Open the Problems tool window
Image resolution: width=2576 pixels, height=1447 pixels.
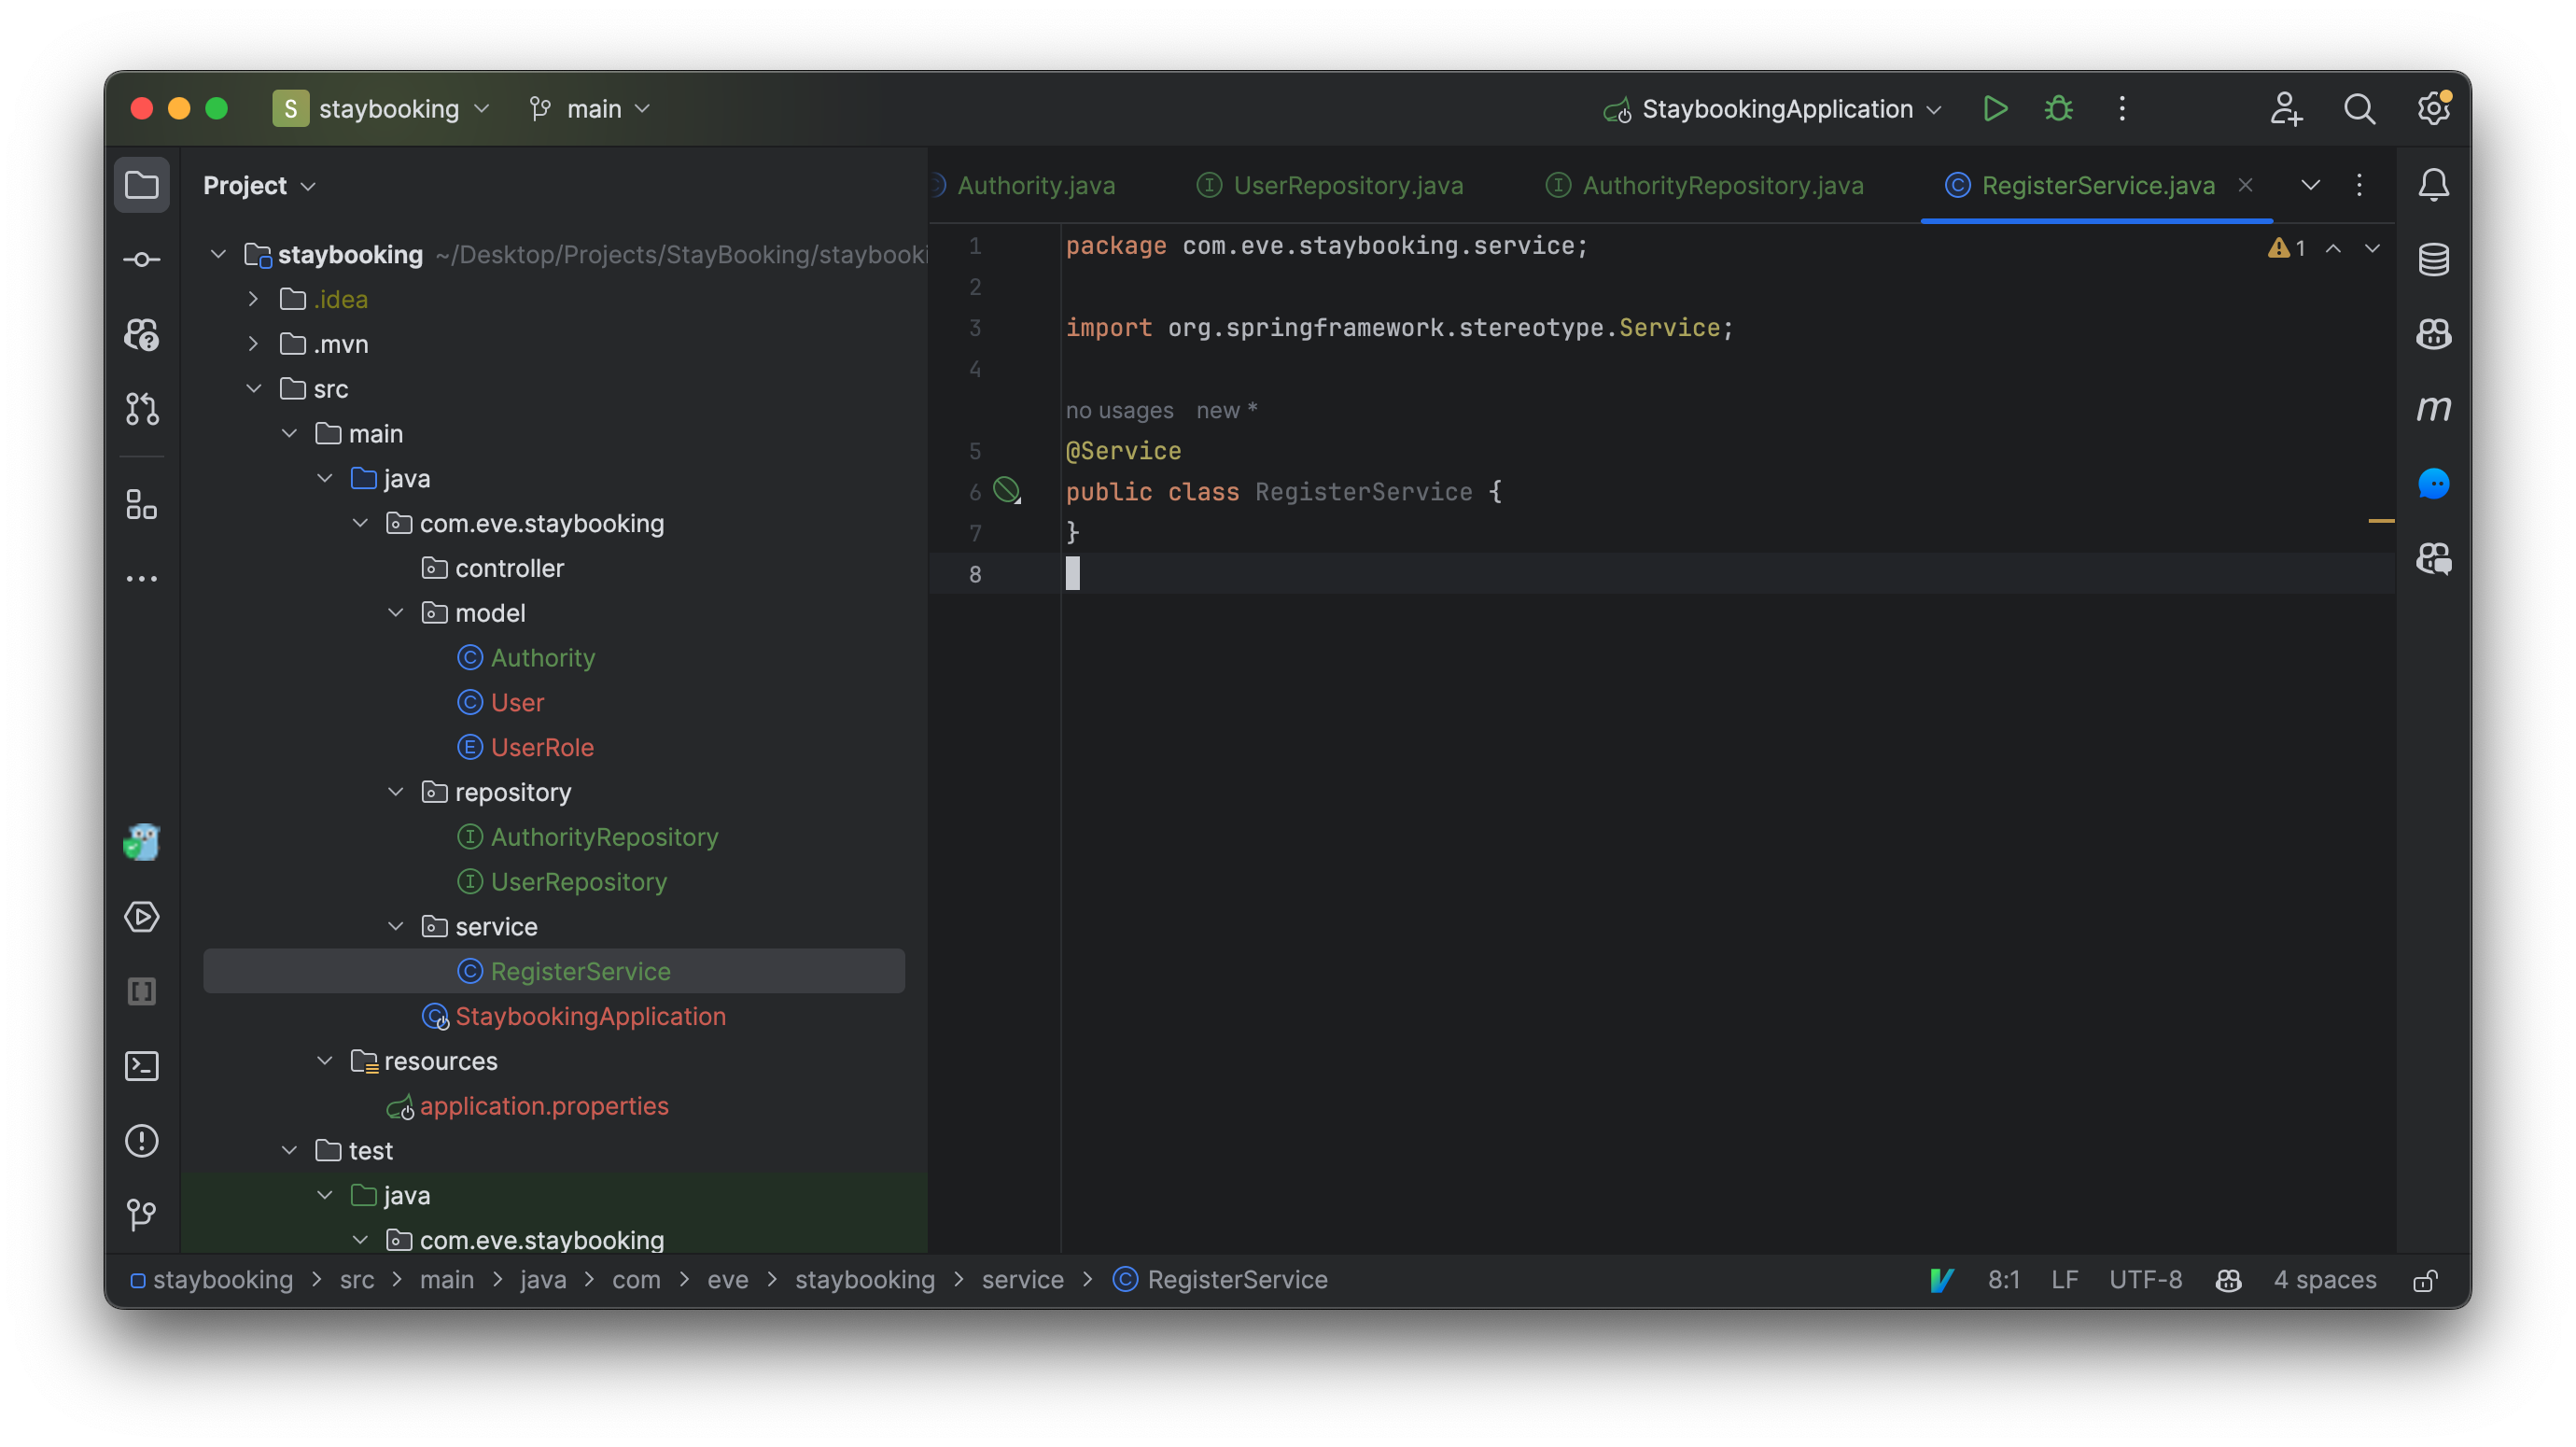coord(141,1141)
